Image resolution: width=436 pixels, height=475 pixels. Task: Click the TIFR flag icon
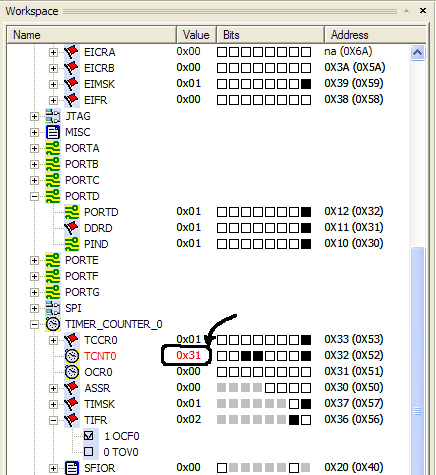72,420
